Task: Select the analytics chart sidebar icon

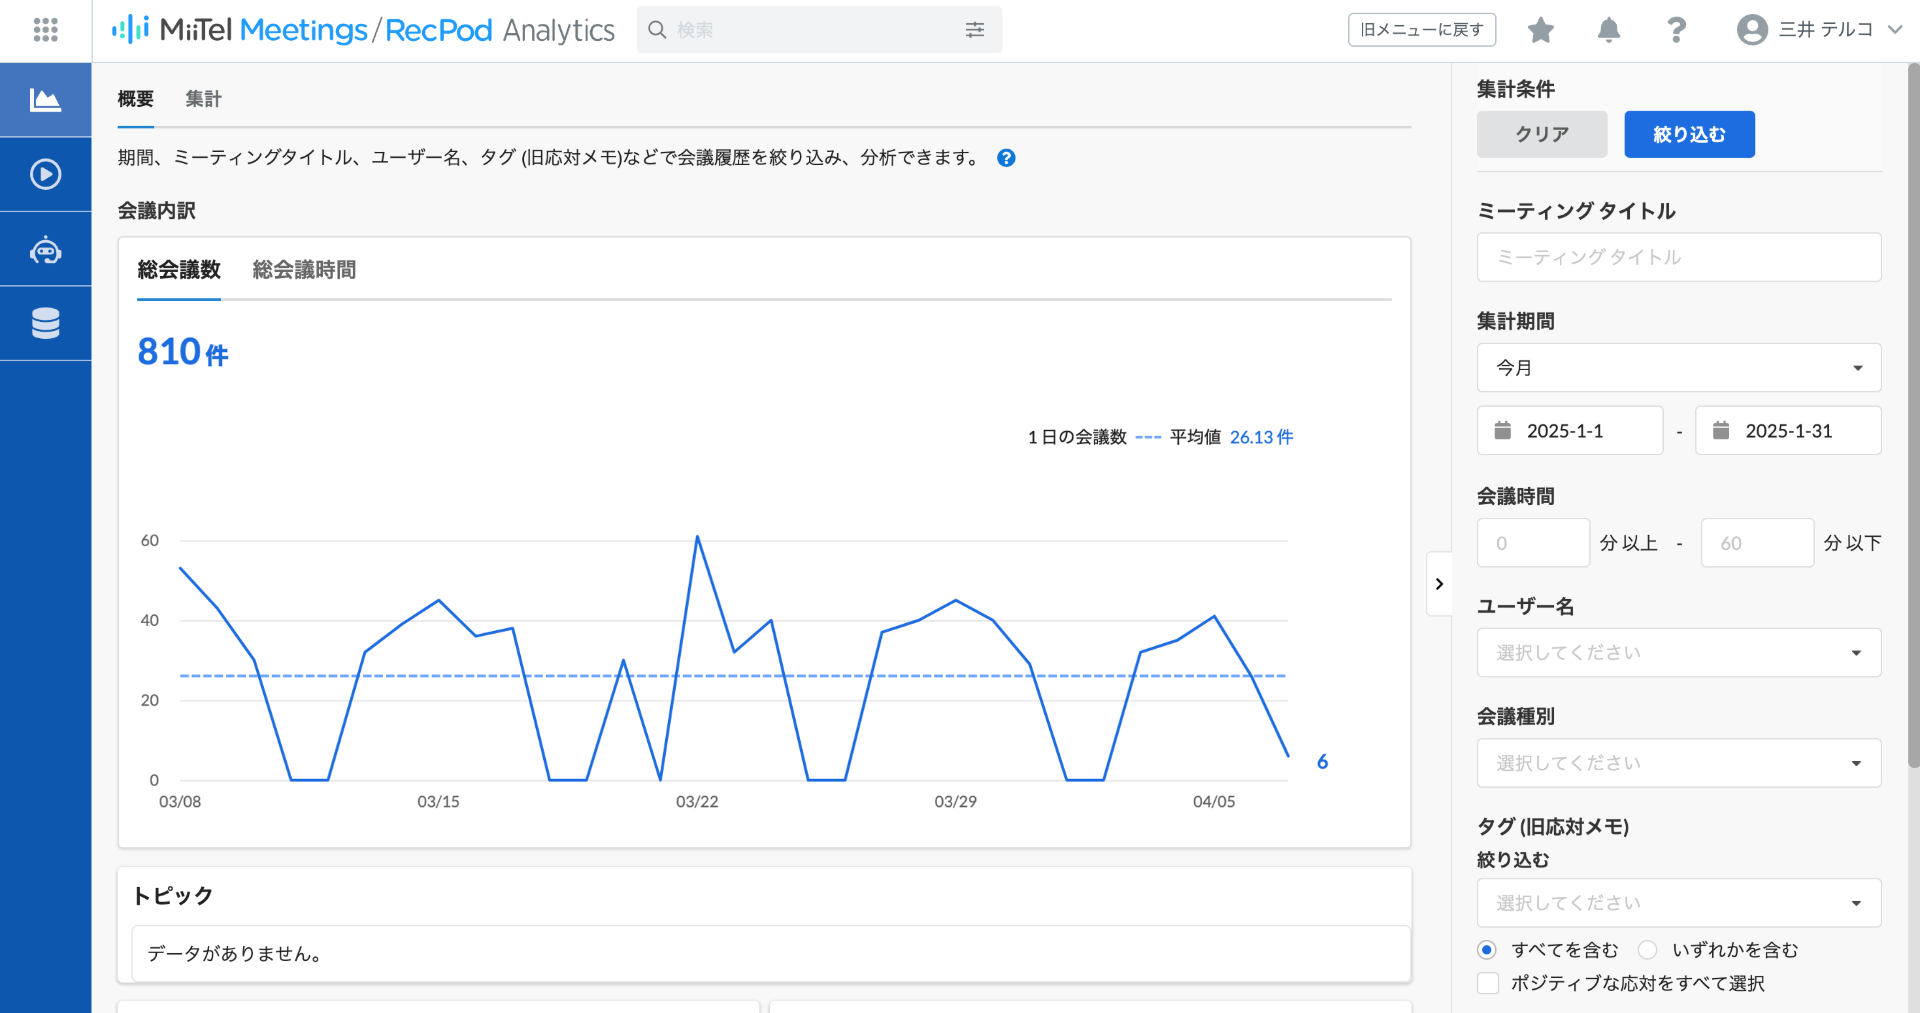Action: click(45, 100)
